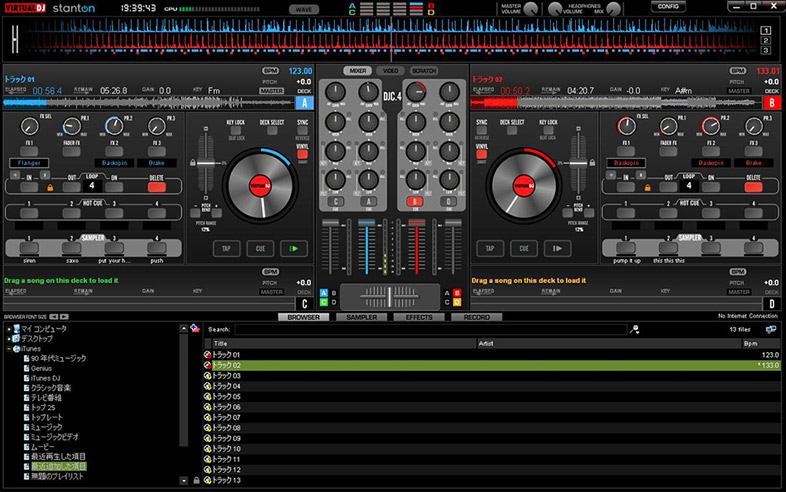Trigger the pump it up sampler pad
This screenshot has height=492, width=786.
tap(626, 248)
